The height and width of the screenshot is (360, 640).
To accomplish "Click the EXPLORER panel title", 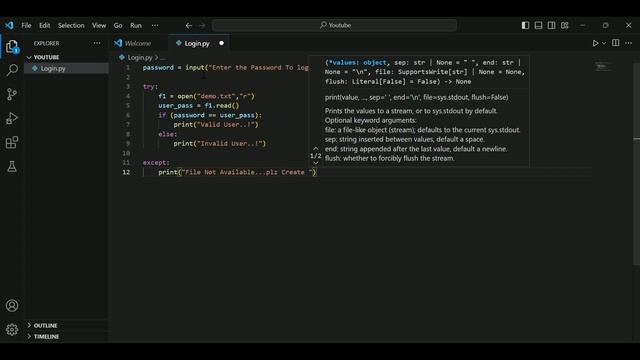I will (47, 43).
